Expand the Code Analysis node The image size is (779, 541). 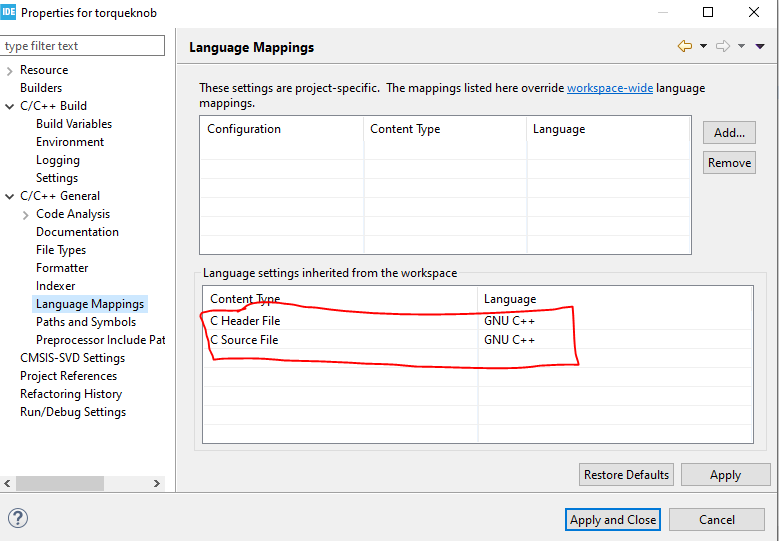pos(25,215)
